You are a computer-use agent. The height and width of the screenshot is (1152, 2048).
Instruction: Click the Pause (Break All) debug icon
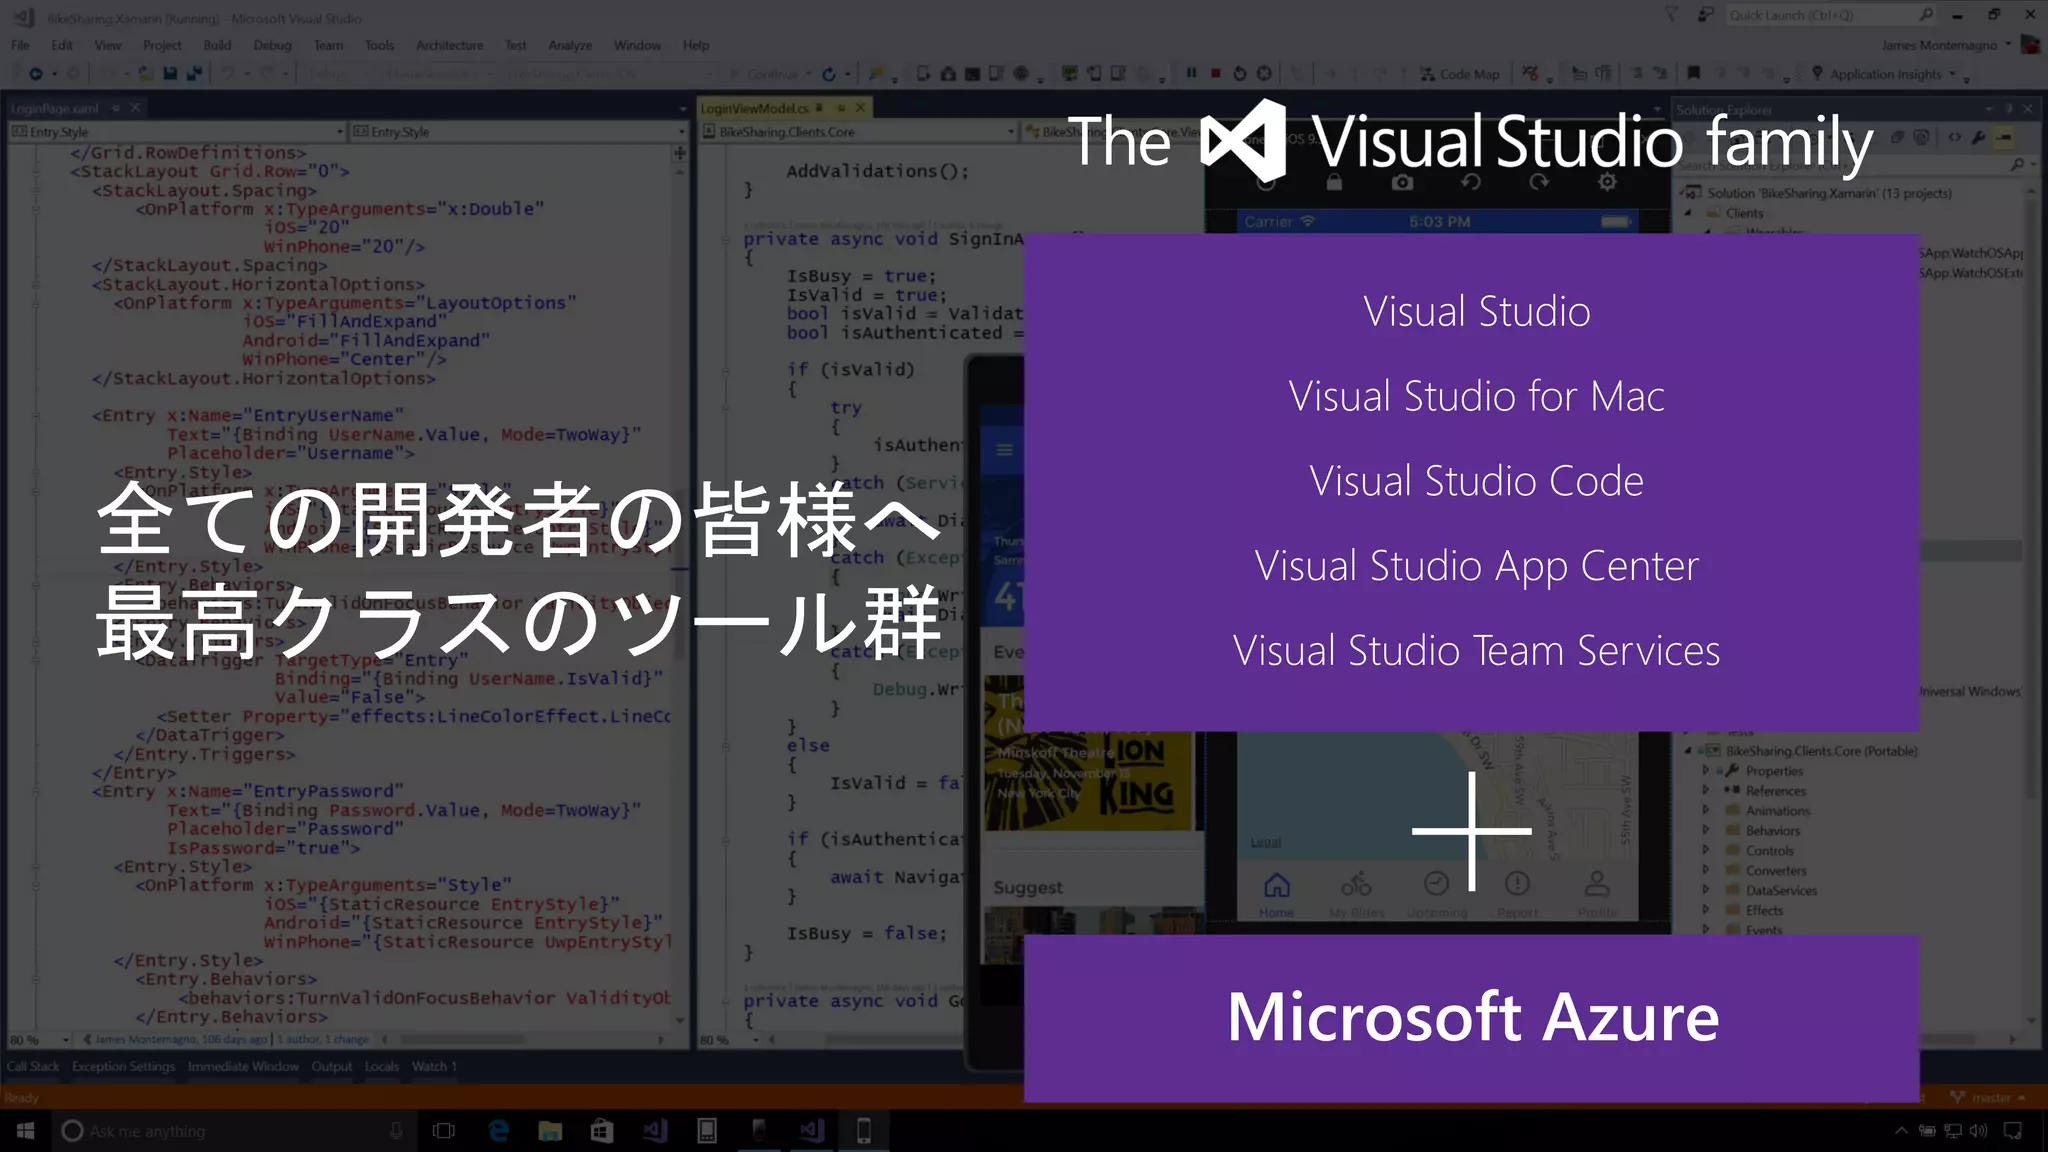(1191, 73)
